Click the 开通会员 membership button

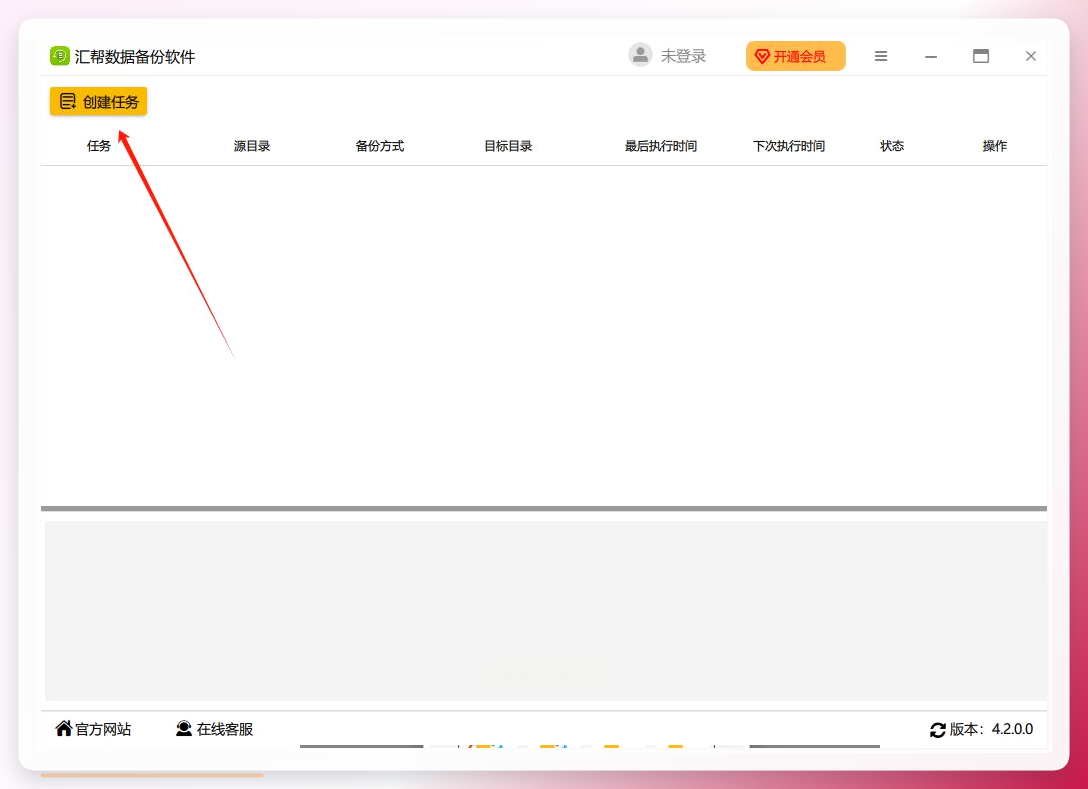(796, 56)
